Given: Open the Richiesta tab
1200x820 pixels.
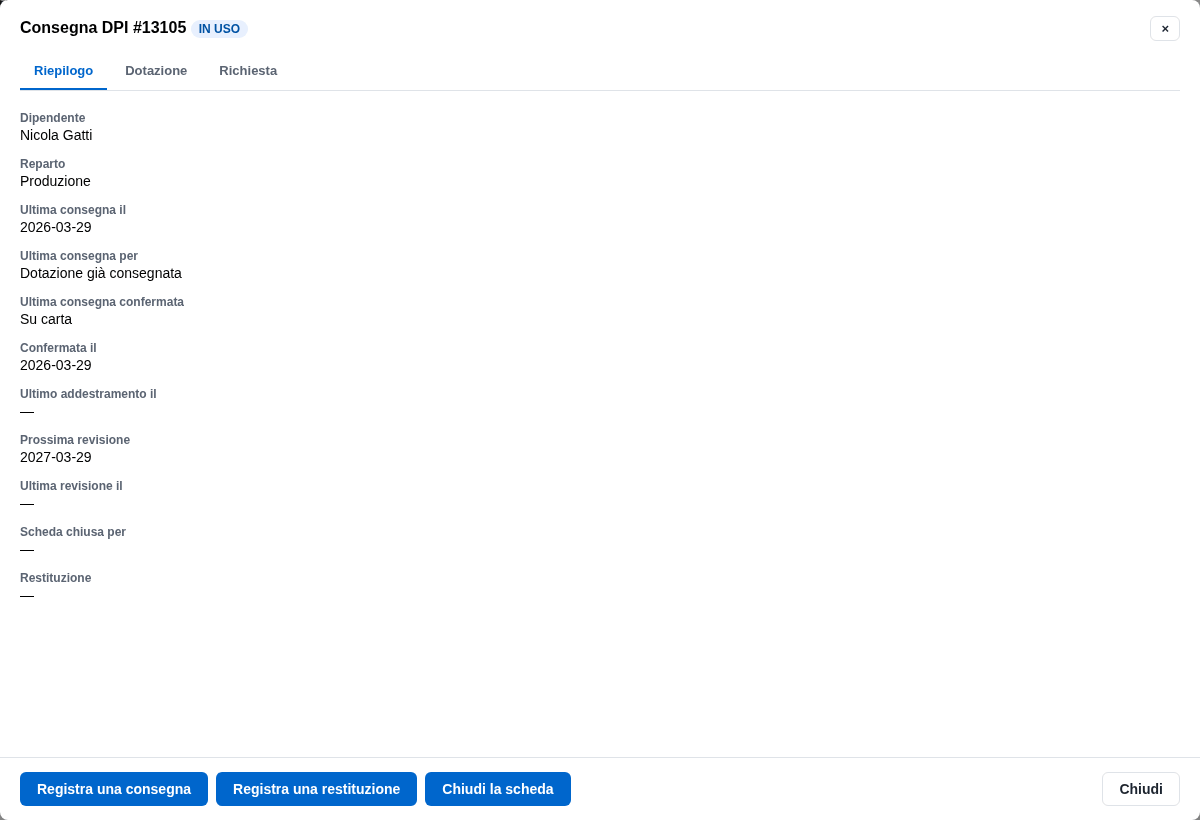Looking at the screenshot, I should (x=248, y=71).
